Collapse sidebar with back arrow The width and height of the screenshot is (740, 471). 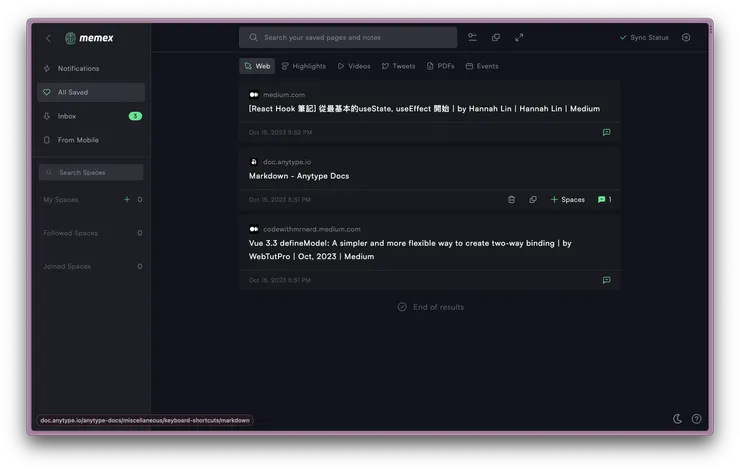(49, 38)
